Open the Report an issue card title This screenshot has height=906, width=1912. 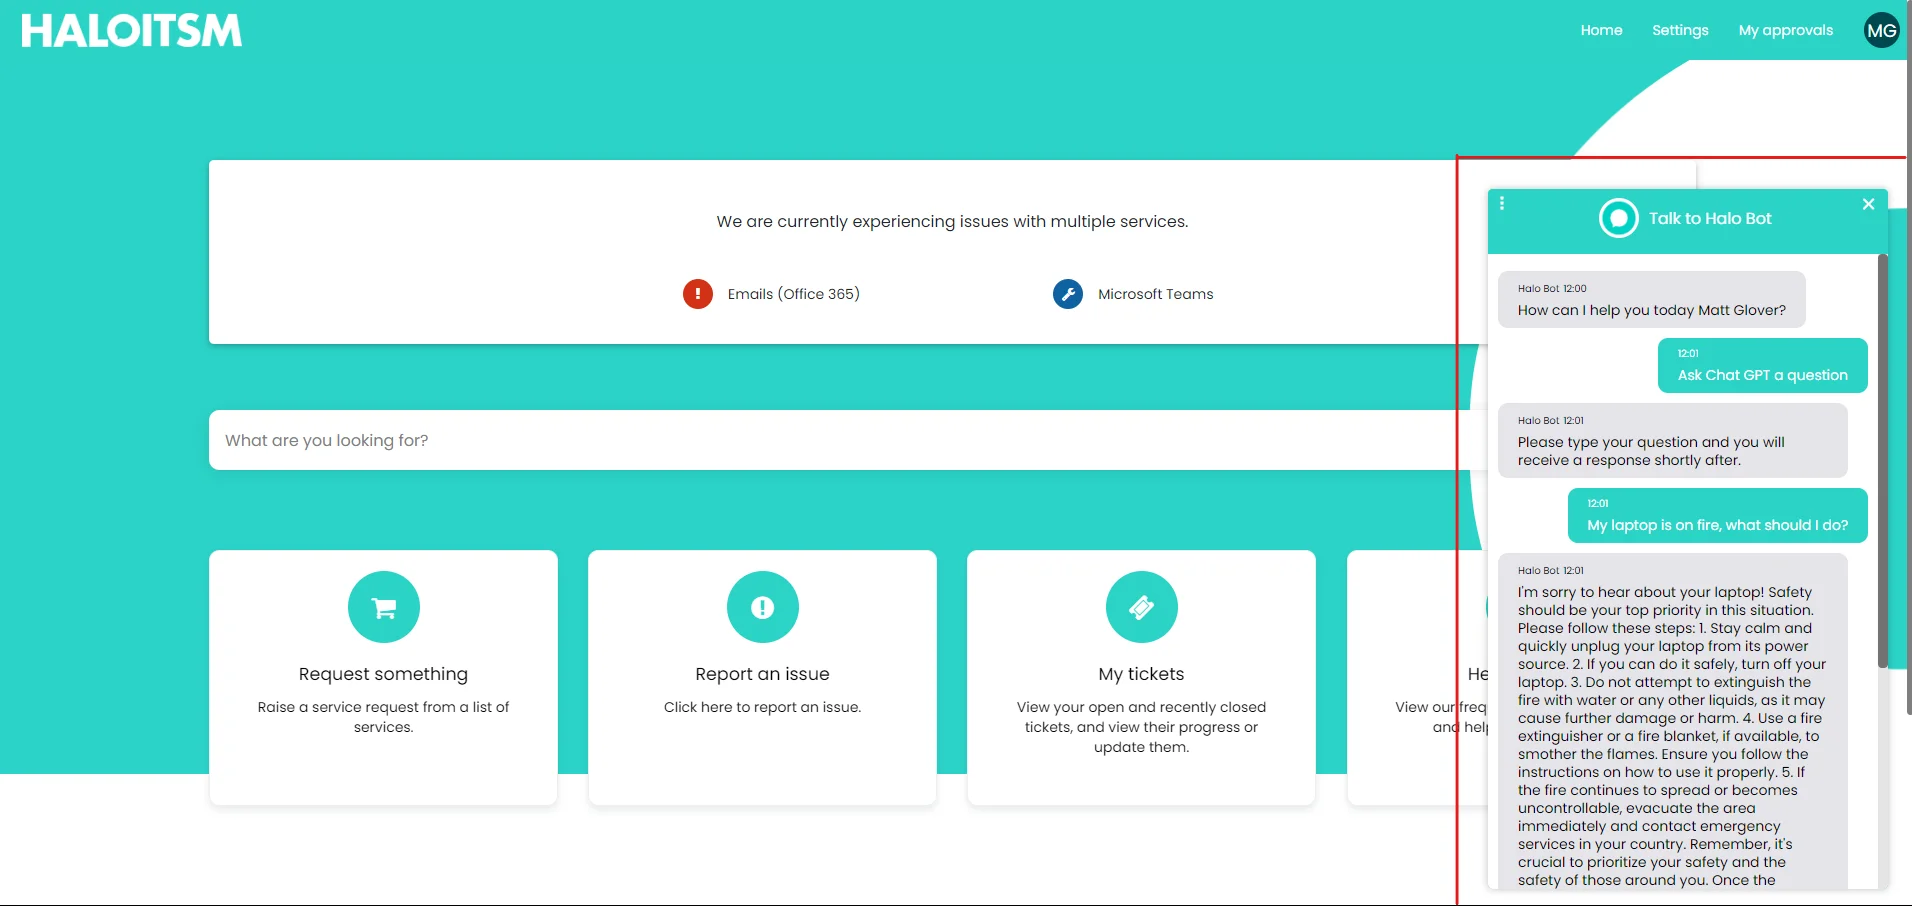click(763, 674)
